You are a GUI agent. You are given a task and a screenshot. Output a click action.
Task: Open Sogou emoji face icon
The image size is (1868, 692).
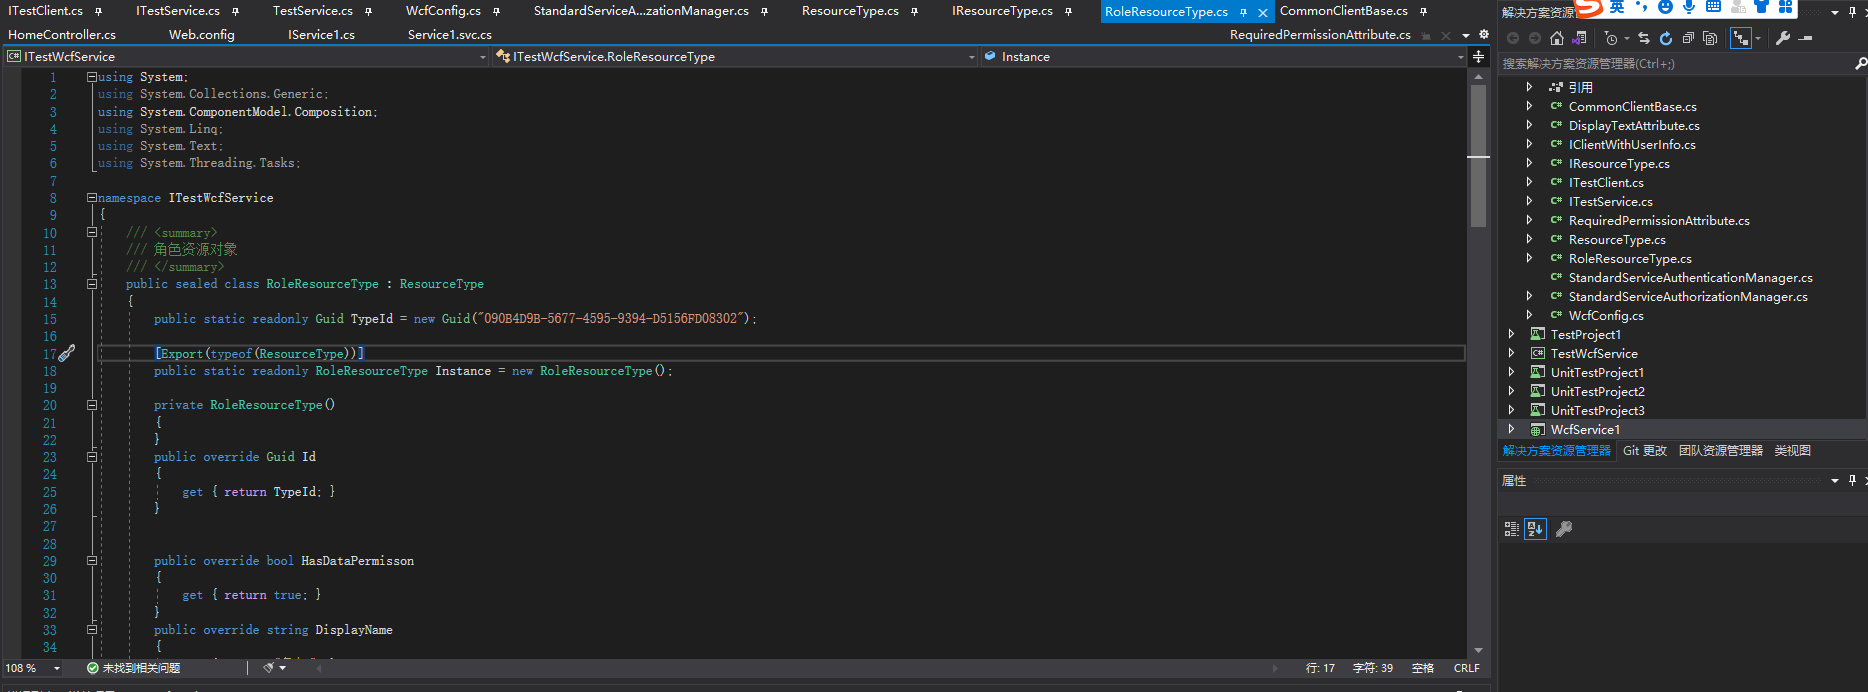[x=1665, y=7]
